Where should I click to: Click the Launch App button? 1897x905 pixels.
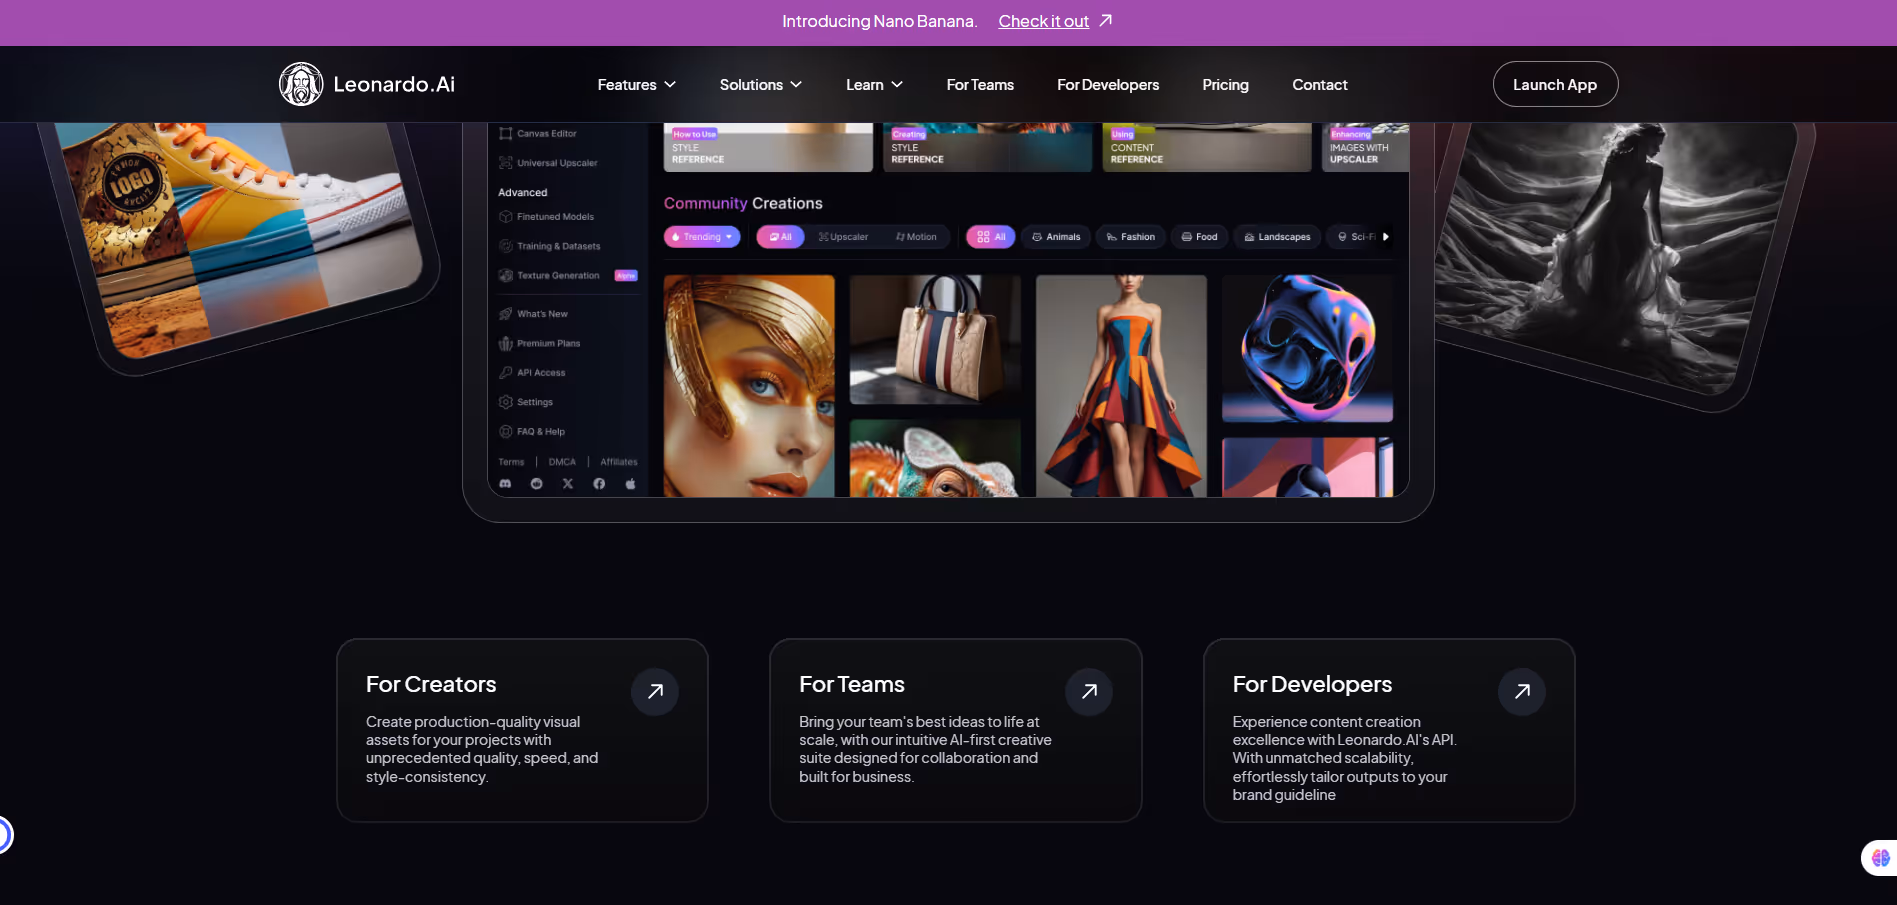pyautogui.click(x=1555, y=84)
